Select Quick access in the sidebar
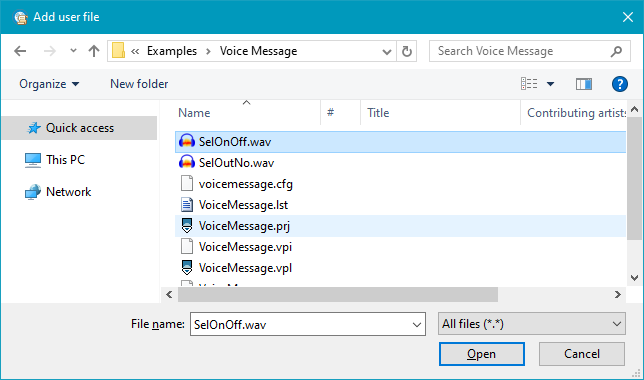 (x=80, y=128)
